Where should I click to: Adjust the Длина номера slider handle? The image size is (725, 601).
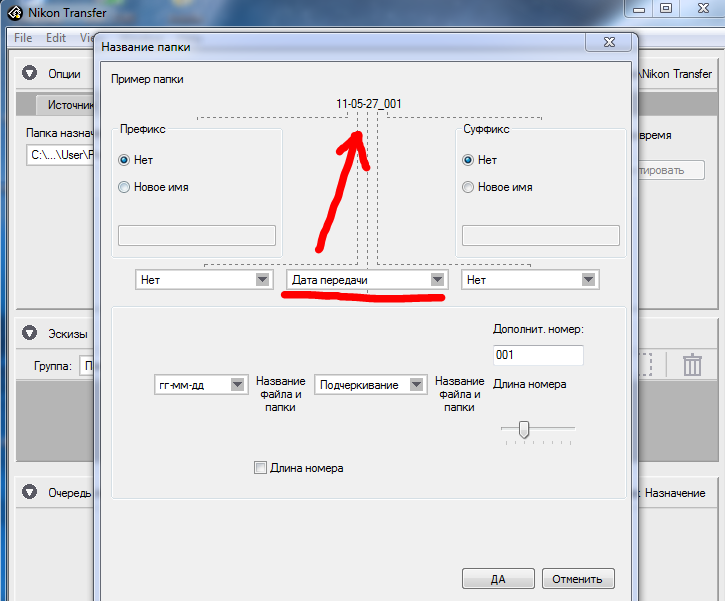523,429
